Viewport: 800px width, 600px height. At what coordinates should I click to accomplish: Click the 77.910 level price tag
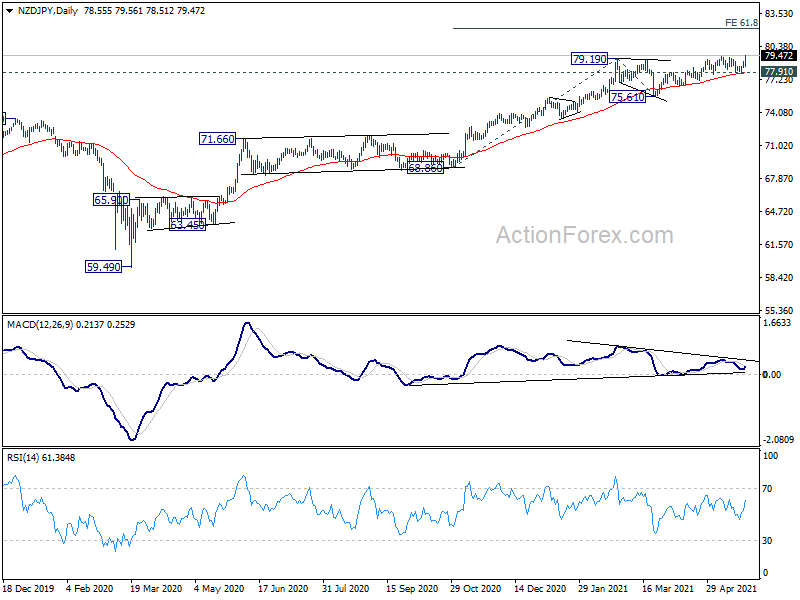[779, 72]
